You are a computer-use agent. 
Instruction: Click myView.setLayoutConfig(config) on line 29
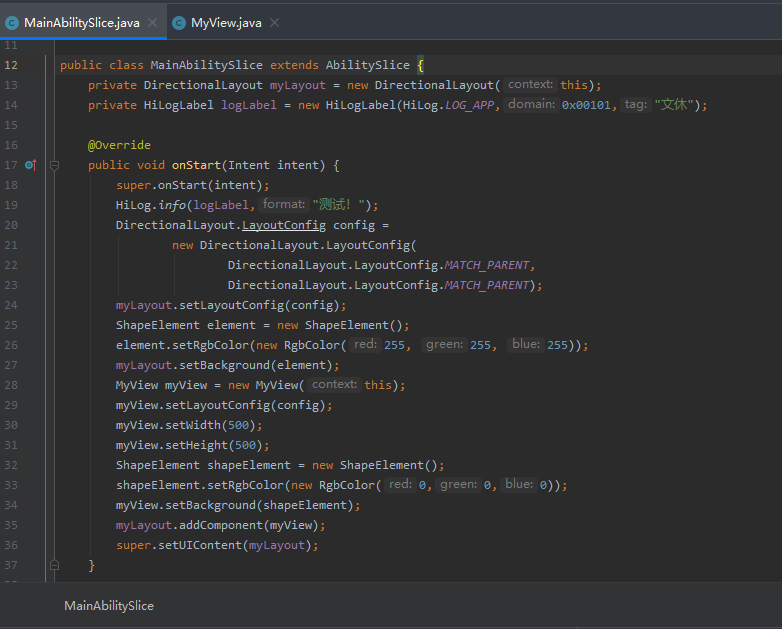point(224,405)
